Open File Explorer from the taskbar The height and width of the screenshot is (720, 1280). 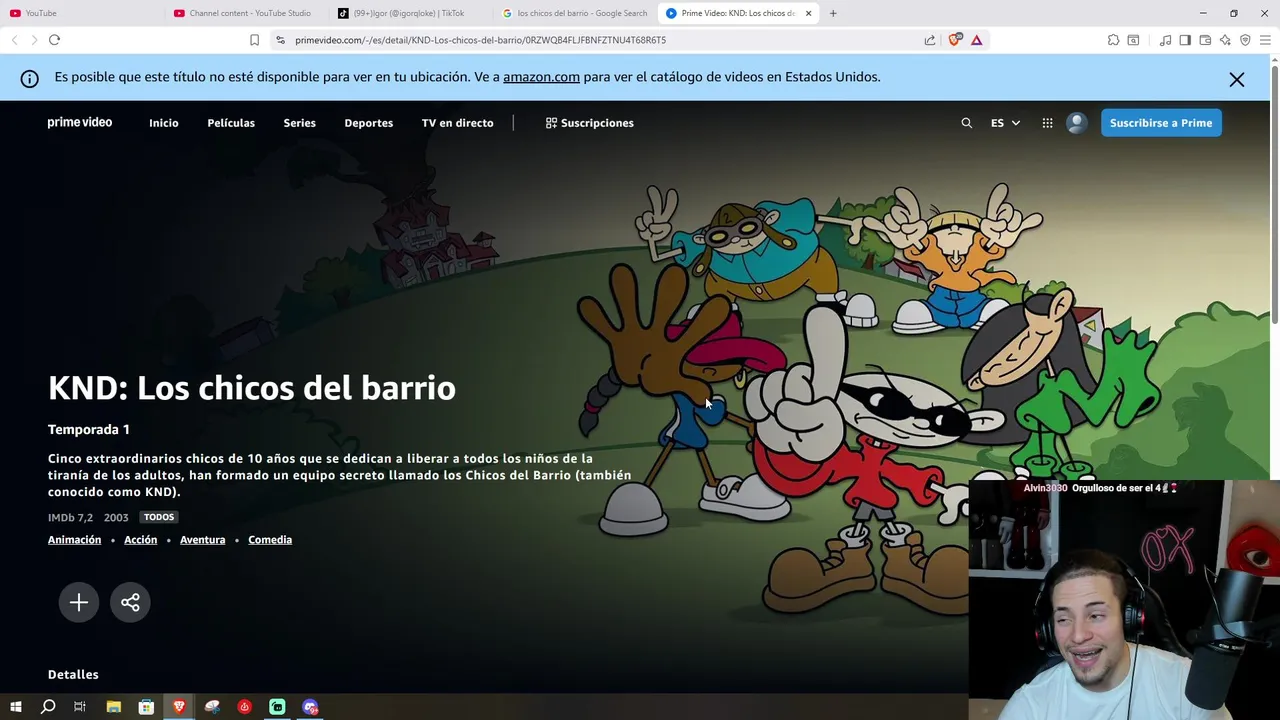(x=114, y=707)
